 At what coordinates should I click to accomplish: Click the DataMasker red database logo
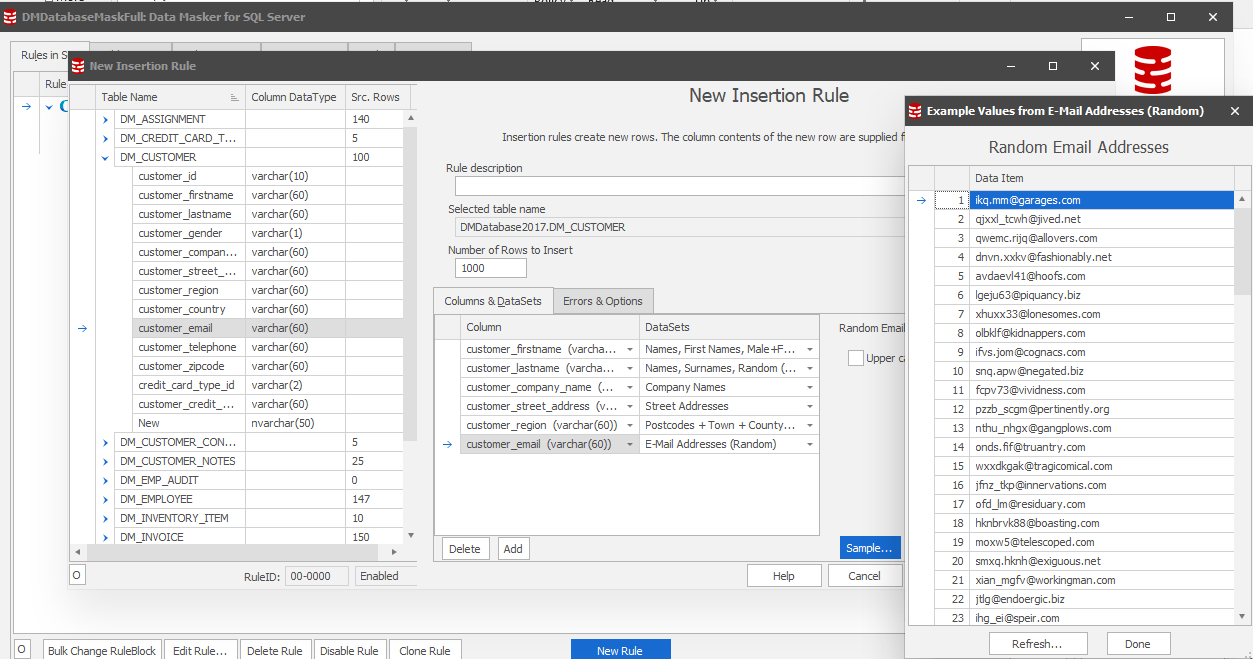[x=1152, y=71]
